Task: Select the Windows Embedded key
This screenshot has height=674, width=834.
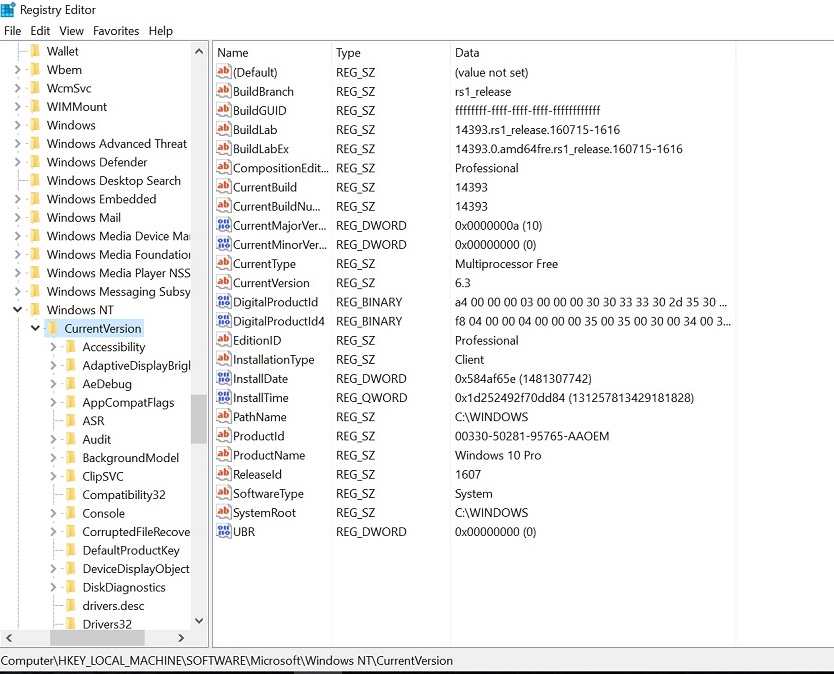Action: 102,199
